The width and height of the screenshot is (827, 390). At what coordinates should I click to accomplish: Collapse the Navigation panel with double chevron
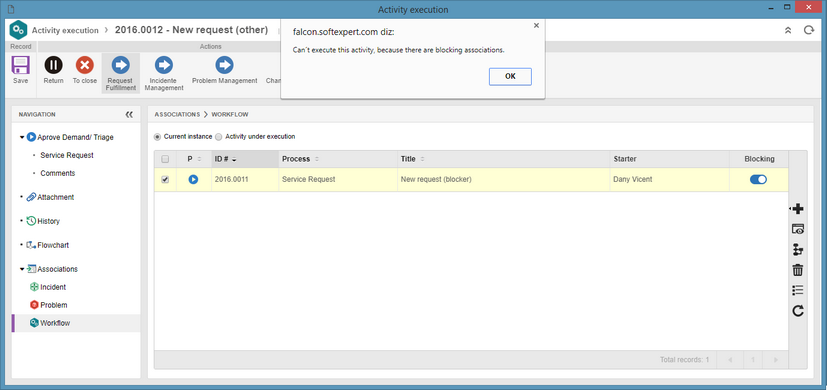[x=129, y=115]
